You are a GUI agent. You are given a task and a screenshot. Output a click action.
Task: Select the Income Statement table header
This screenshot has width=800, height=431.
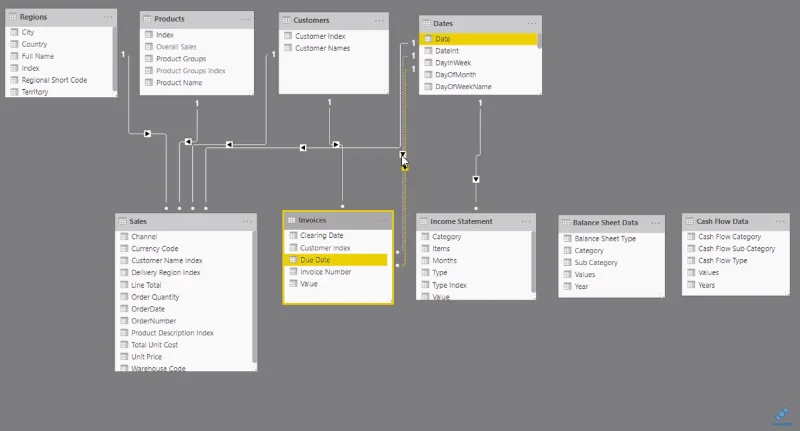pyautogui.click(x=476, y=221)
